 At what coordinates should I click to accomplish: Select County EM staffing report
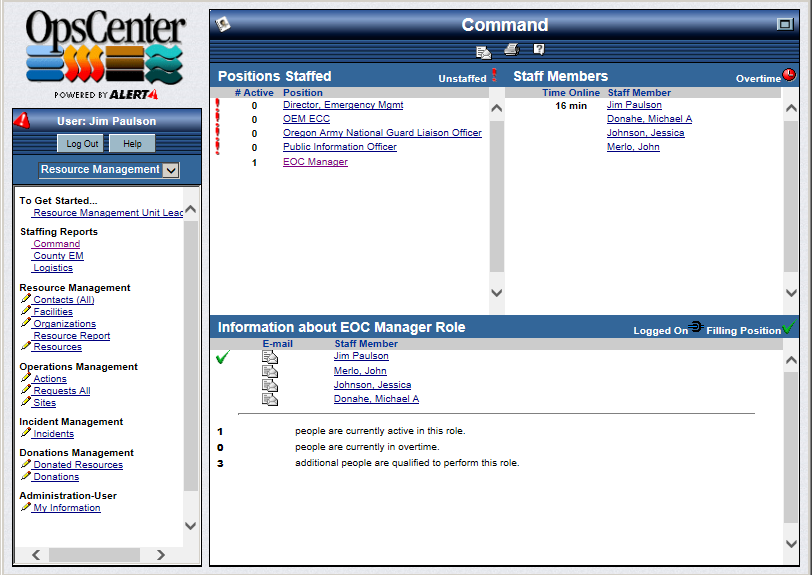coord(58,256)
